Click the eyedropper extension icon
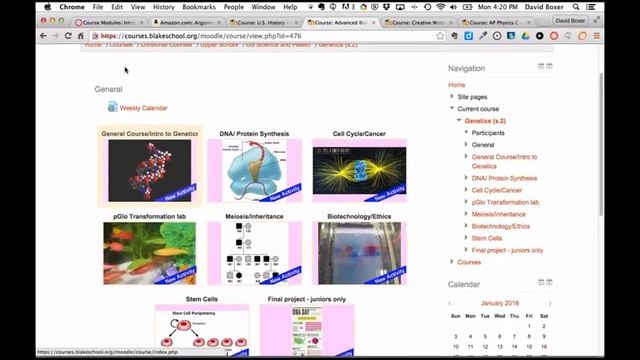Viewport: 640px width, 360px height. click(483, 36)
